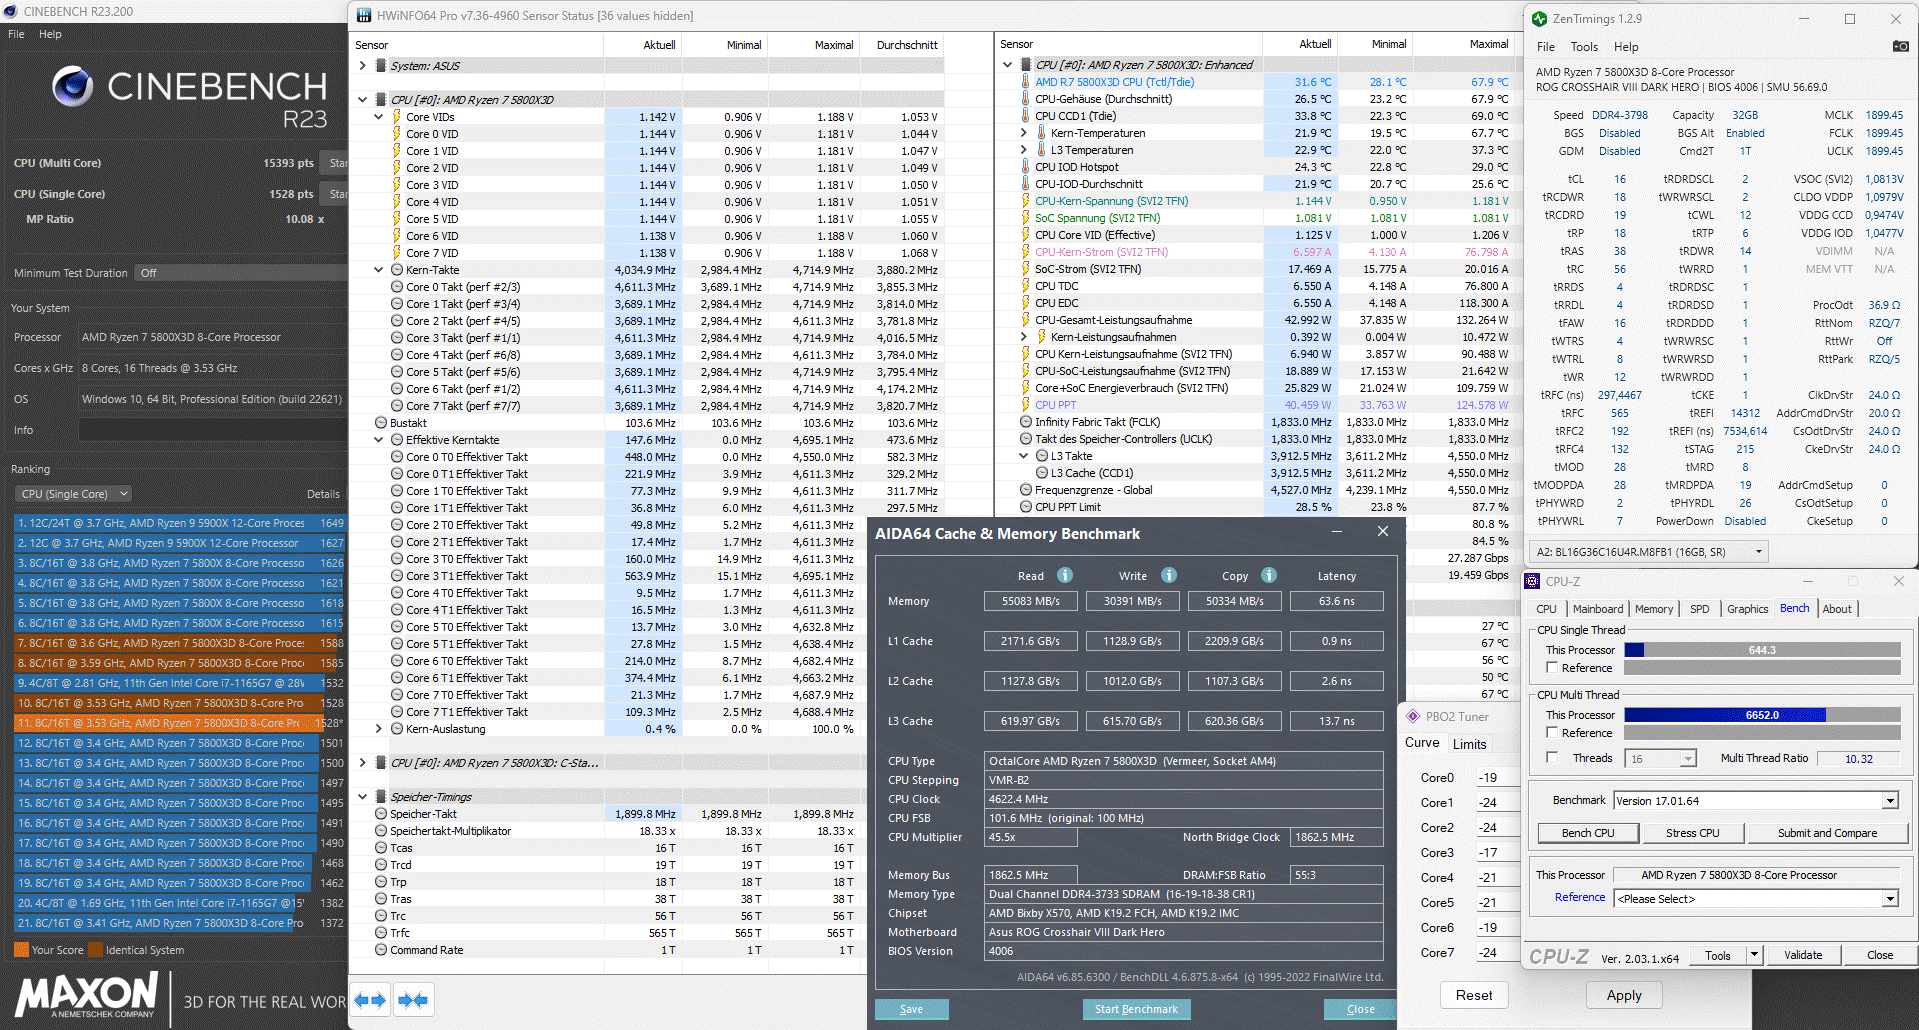Click the Details link in the Cinebench ranking

(x=323, y=494)
